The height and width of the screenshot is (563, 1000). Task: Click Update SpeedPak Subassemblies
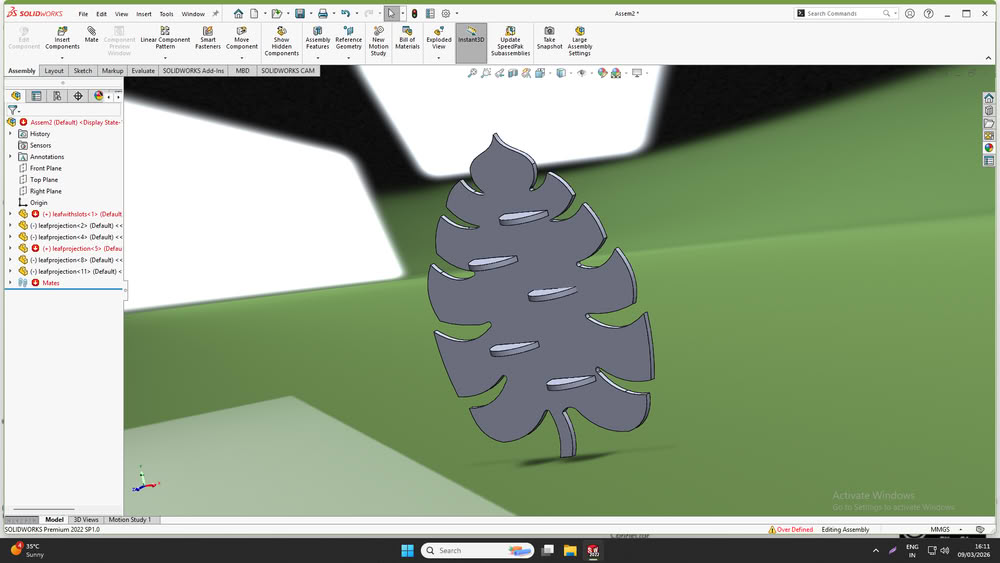(x=510, y=41)
